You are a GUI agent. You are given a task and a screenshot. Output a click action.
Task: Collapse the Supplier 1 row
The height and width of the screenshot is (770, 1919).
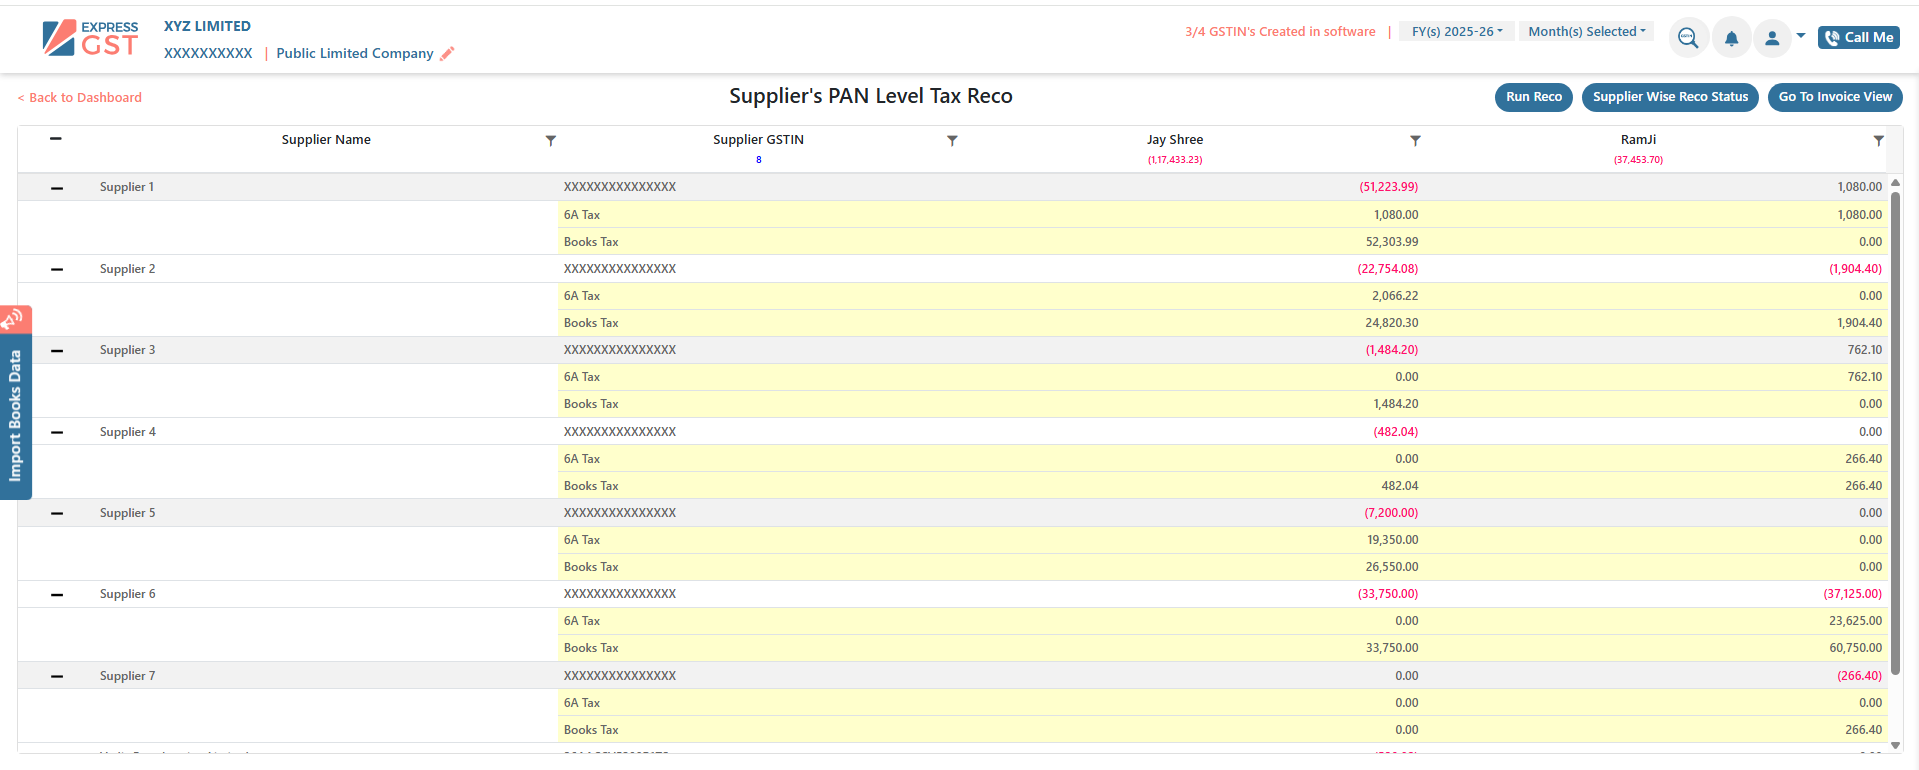tap(57, 188)
